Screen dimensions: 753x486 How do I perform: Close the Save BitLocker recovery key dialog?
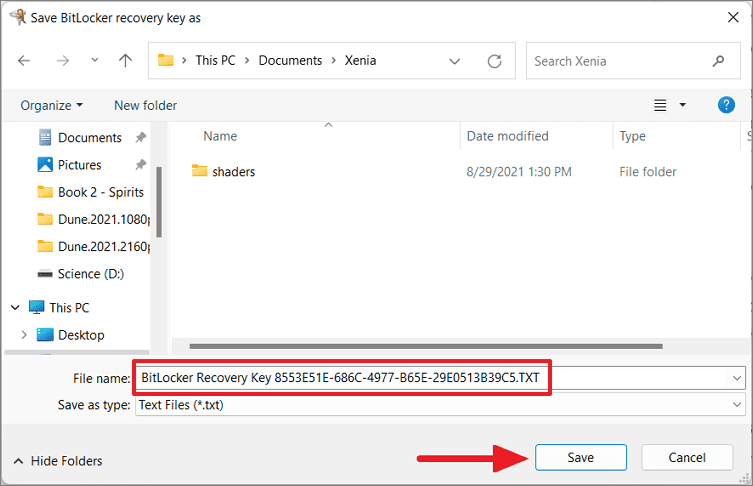pos(733,17)
